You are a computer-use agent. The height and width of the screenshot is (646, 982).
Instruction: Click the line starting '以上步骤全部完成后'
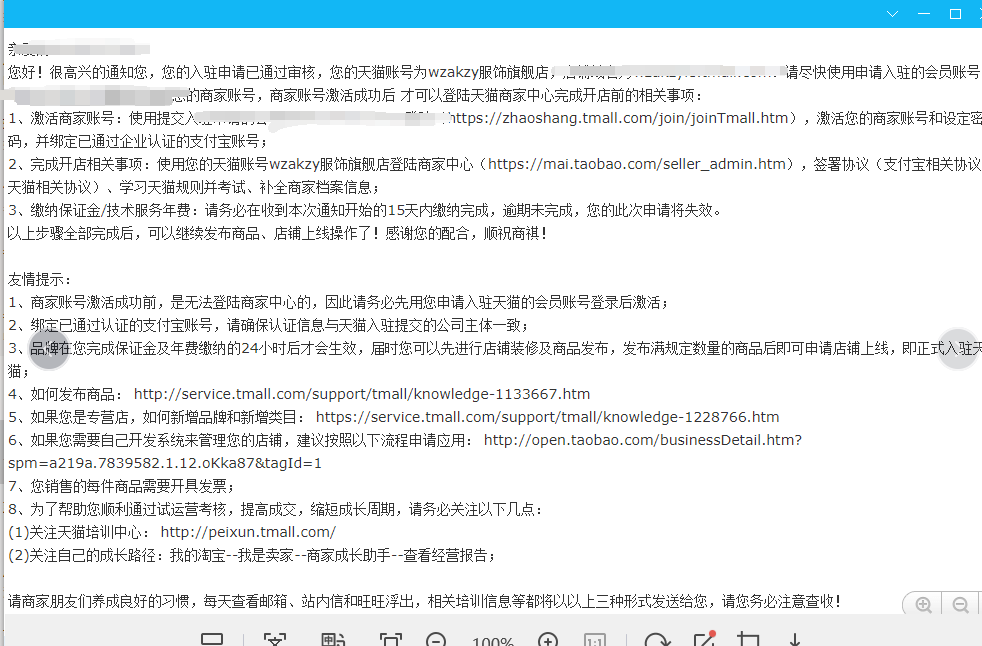(277, 234)
